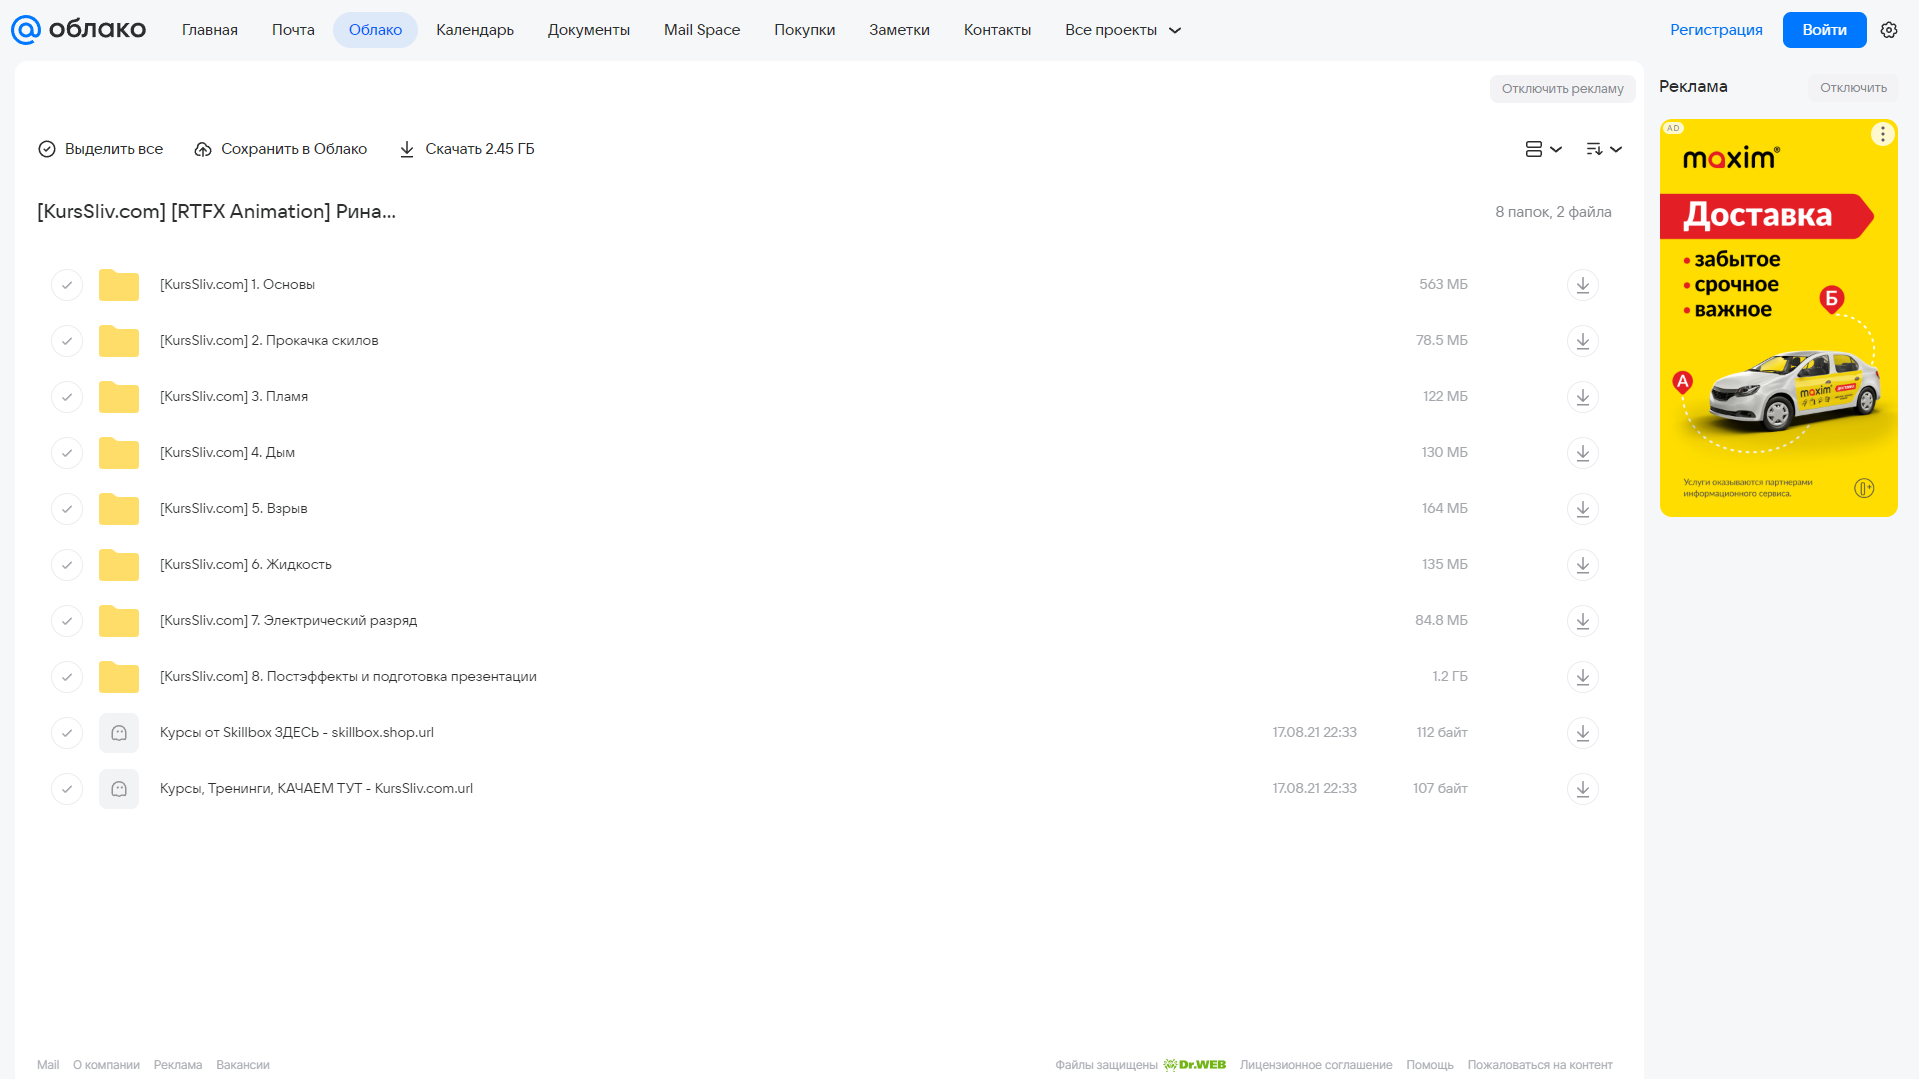Click 'Сохранить в Облако'

tap(281, 149)
